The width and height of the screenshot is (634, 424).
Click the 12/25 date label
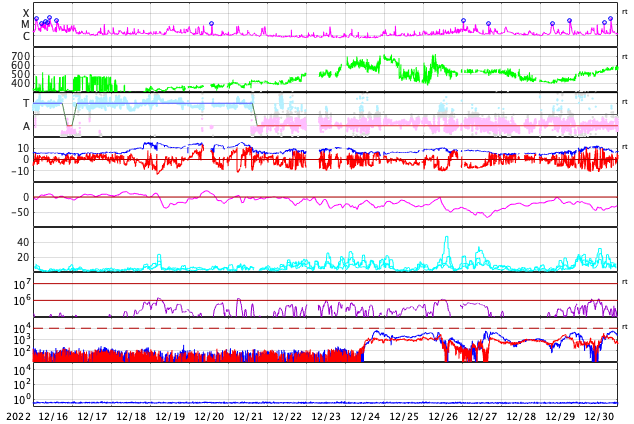point(404,416)
